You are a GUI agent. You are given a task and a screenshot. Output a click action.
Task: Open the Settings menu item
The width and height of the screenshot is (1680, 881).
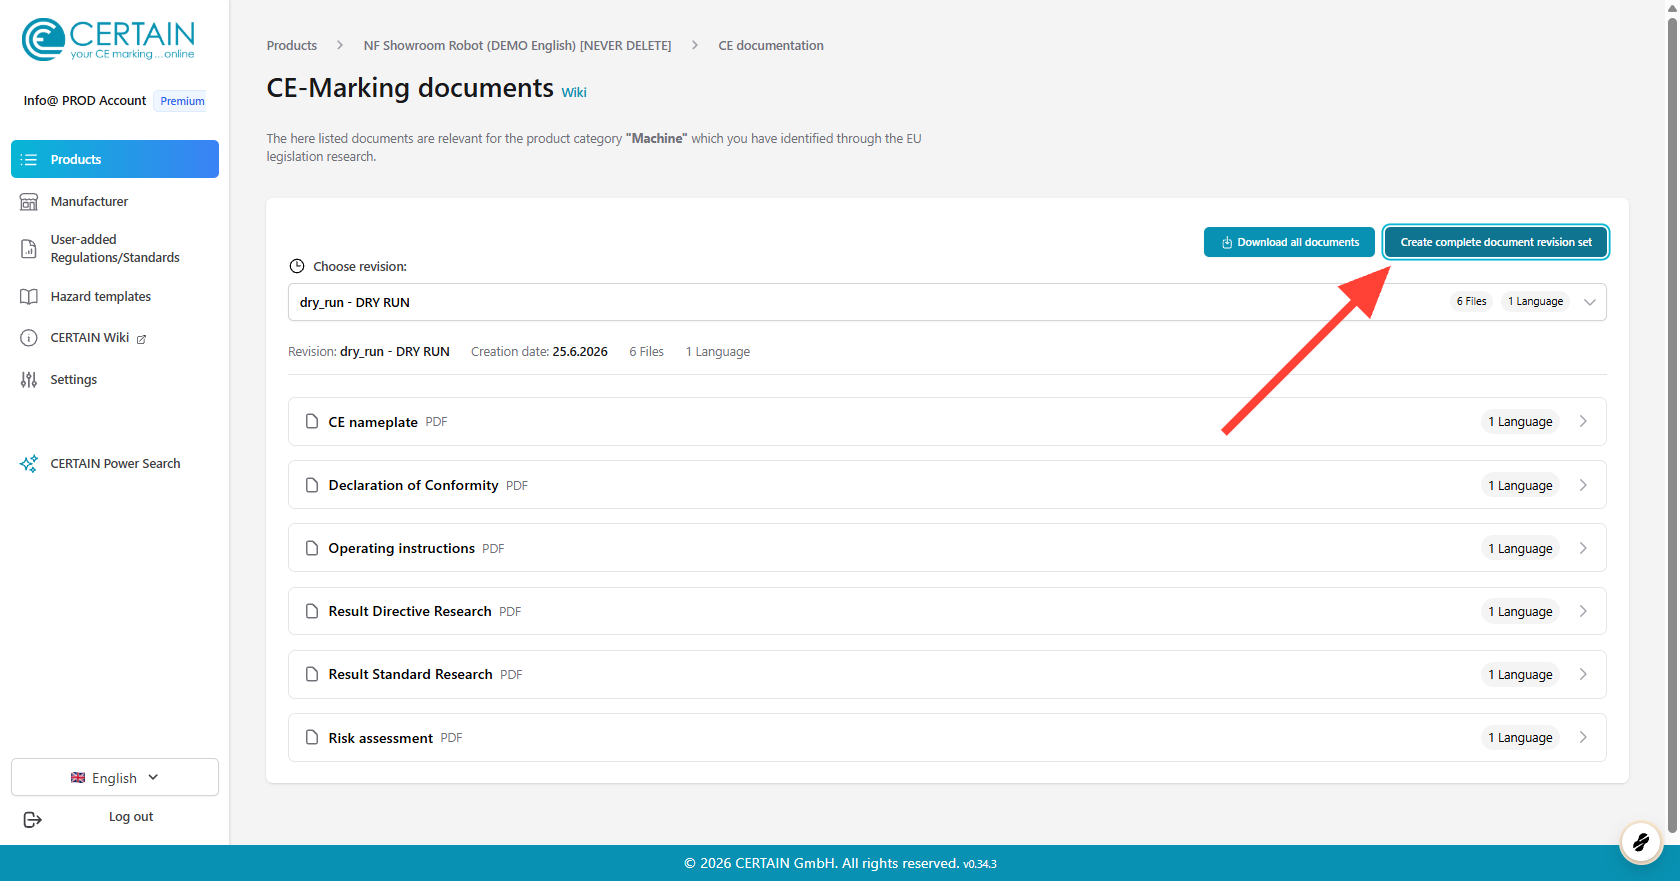(115, 380)
